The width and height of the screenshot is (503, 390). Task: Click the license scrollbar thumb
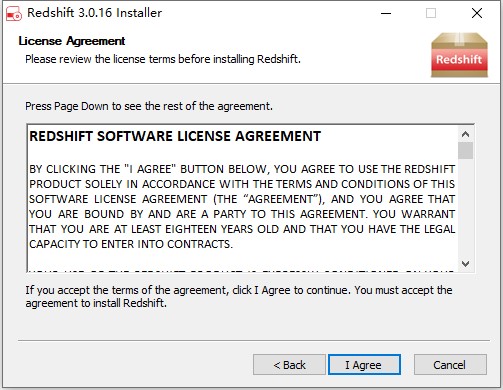tap(465, 150)
